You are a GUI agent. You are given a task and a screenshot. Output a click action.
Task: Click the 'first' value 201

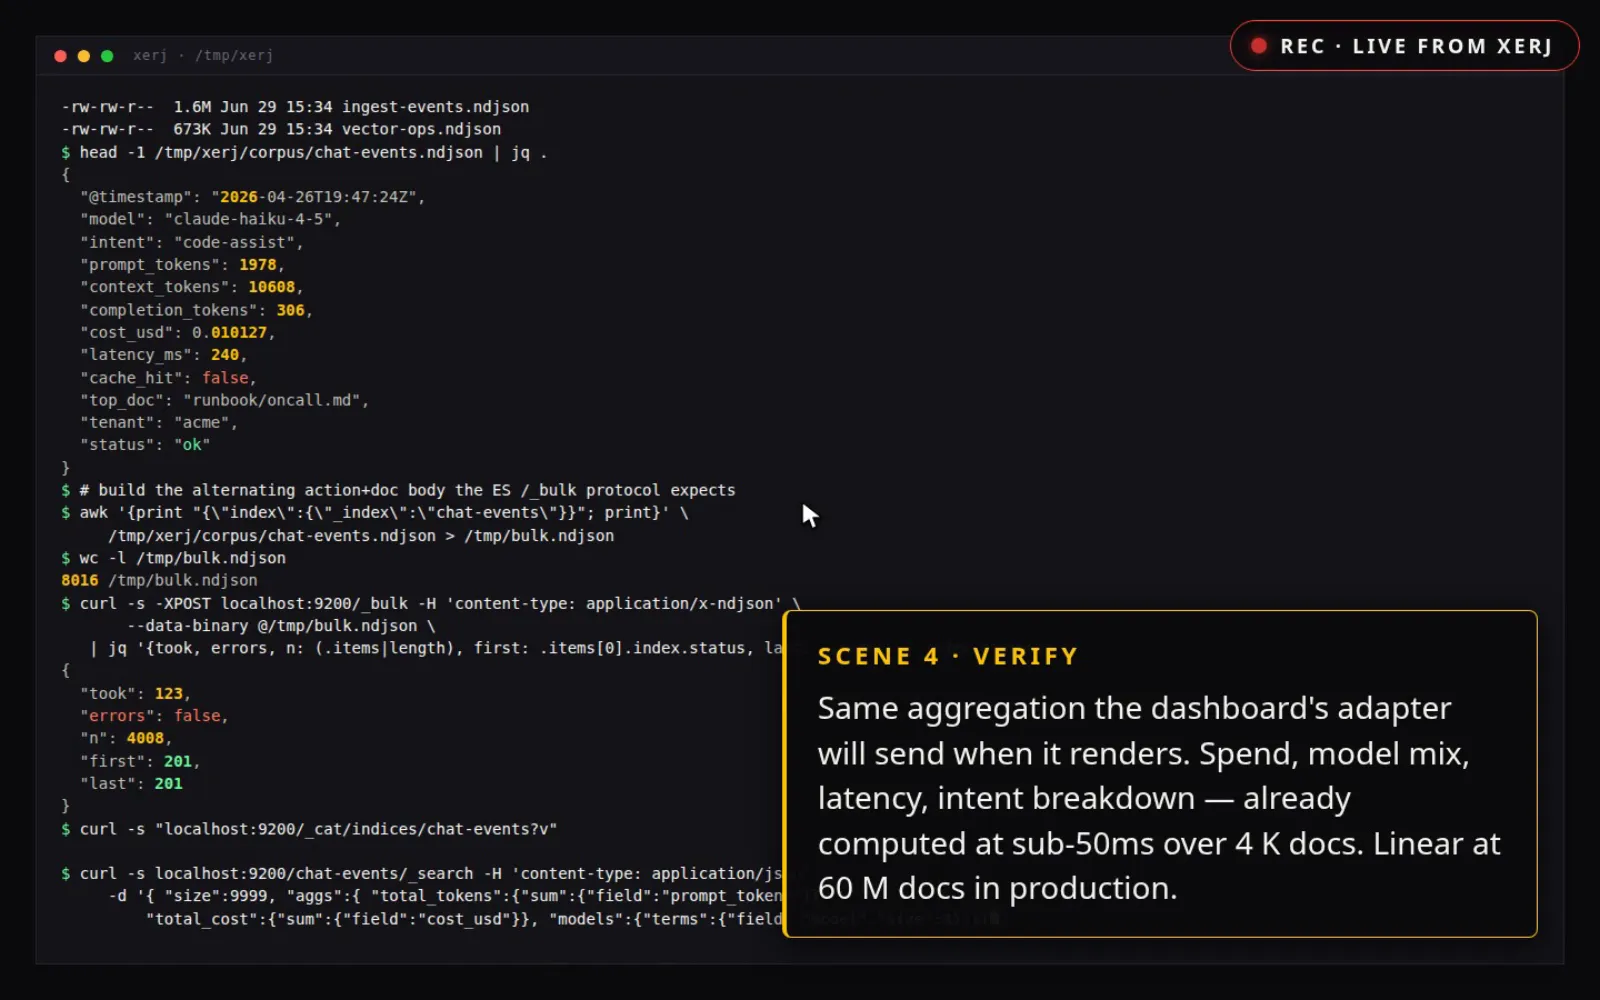178,761
